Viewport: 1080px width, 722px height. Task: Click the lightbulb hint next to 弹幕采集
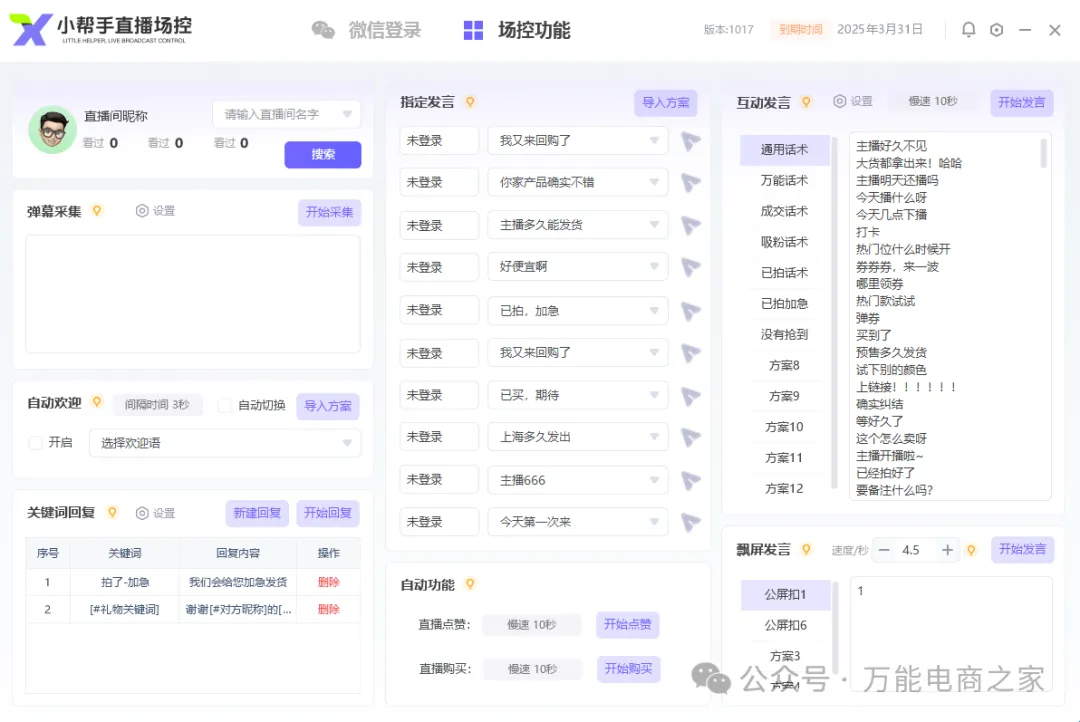(97, 211)
